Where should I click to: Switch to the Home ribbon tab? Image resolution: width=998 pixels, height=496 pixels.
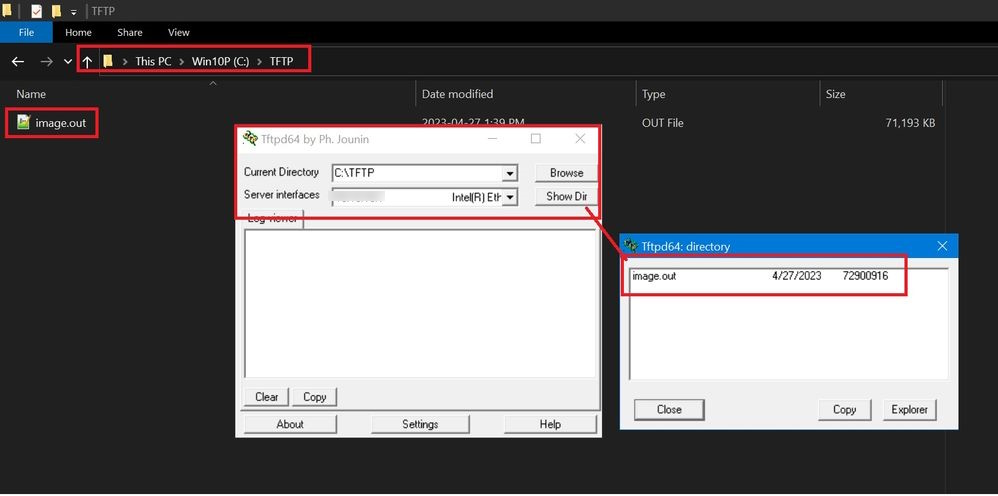pyautogui.click(x=78, y=32)
